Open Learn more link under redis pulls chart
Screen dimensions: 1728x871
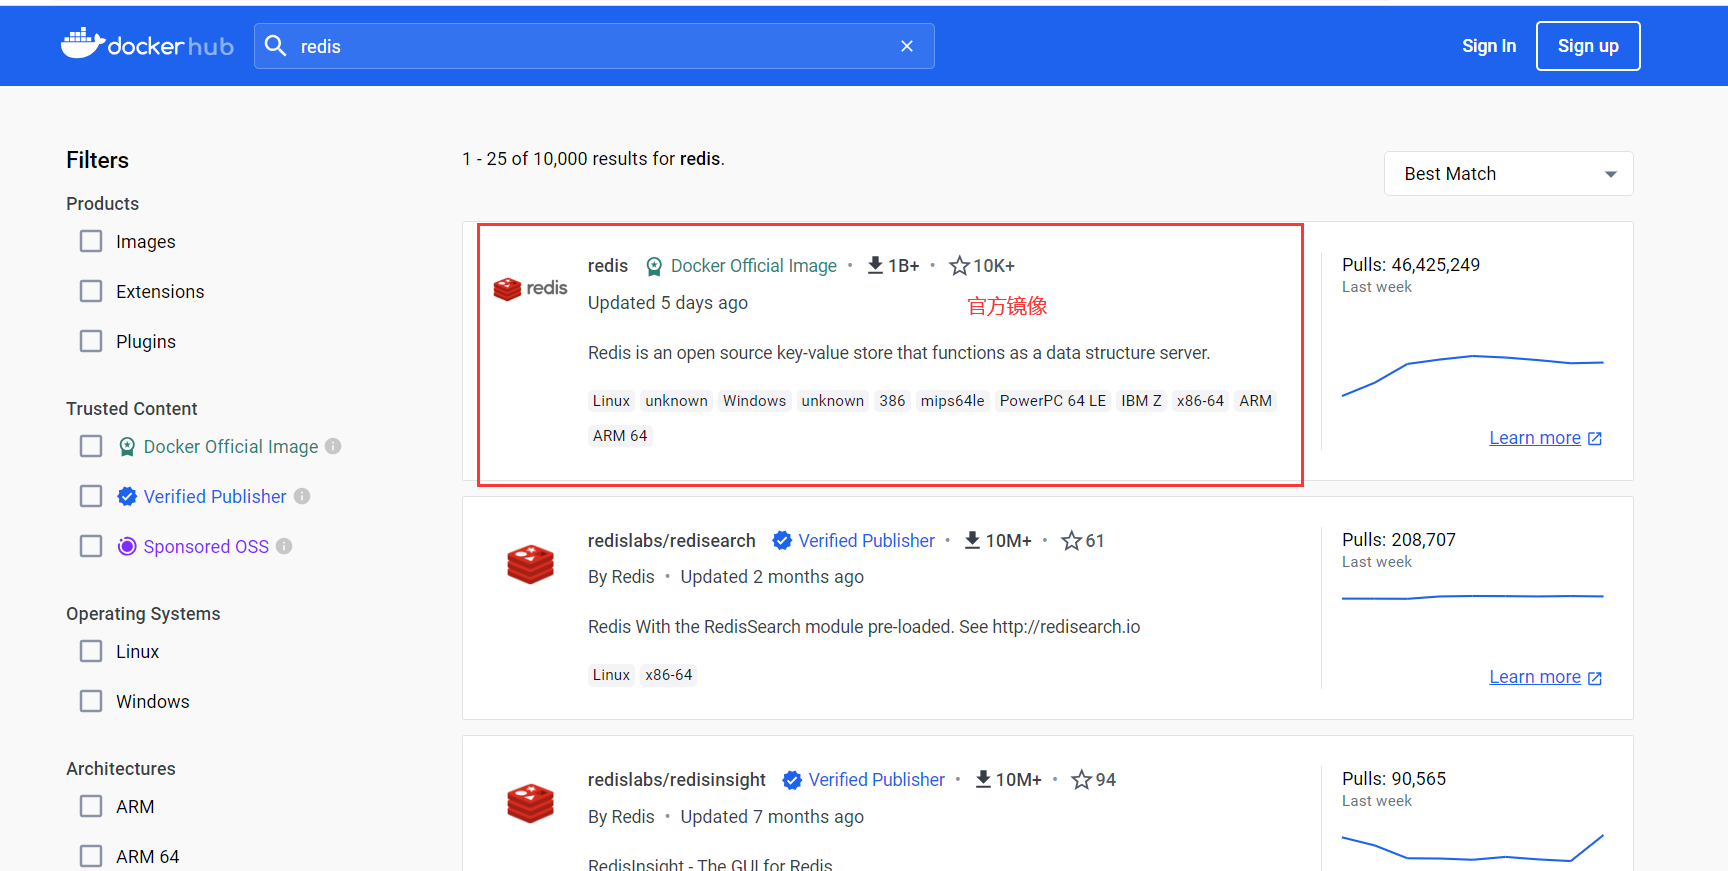pos(1545,438)
